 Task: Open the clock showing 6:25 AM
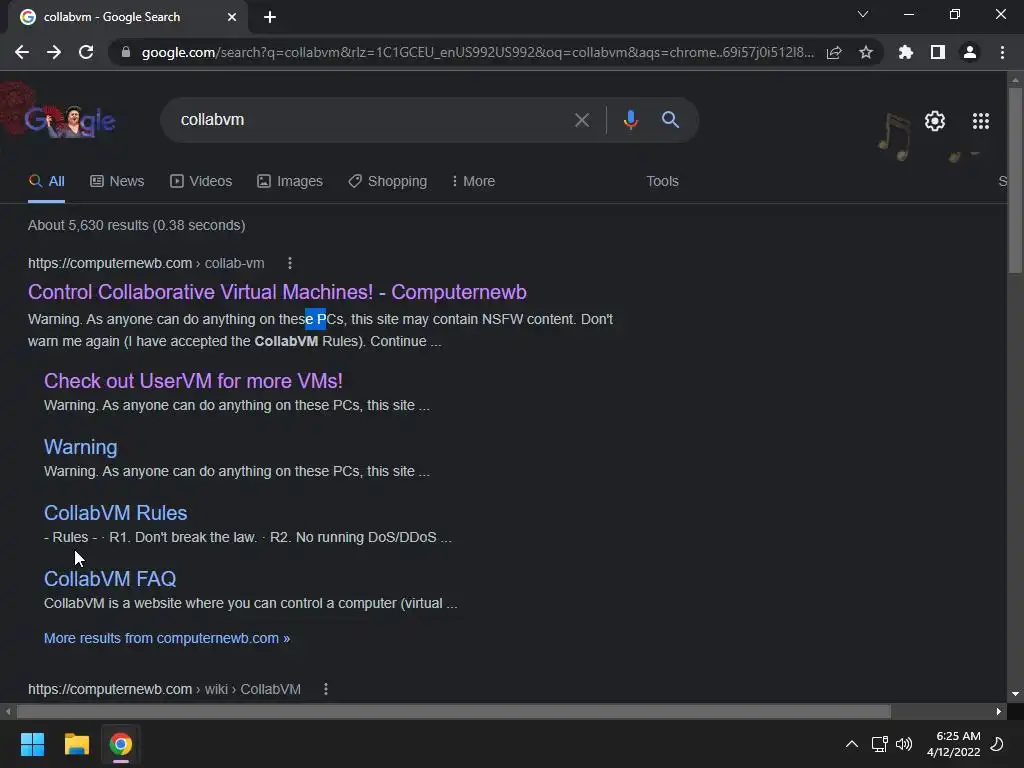(953, 744)
